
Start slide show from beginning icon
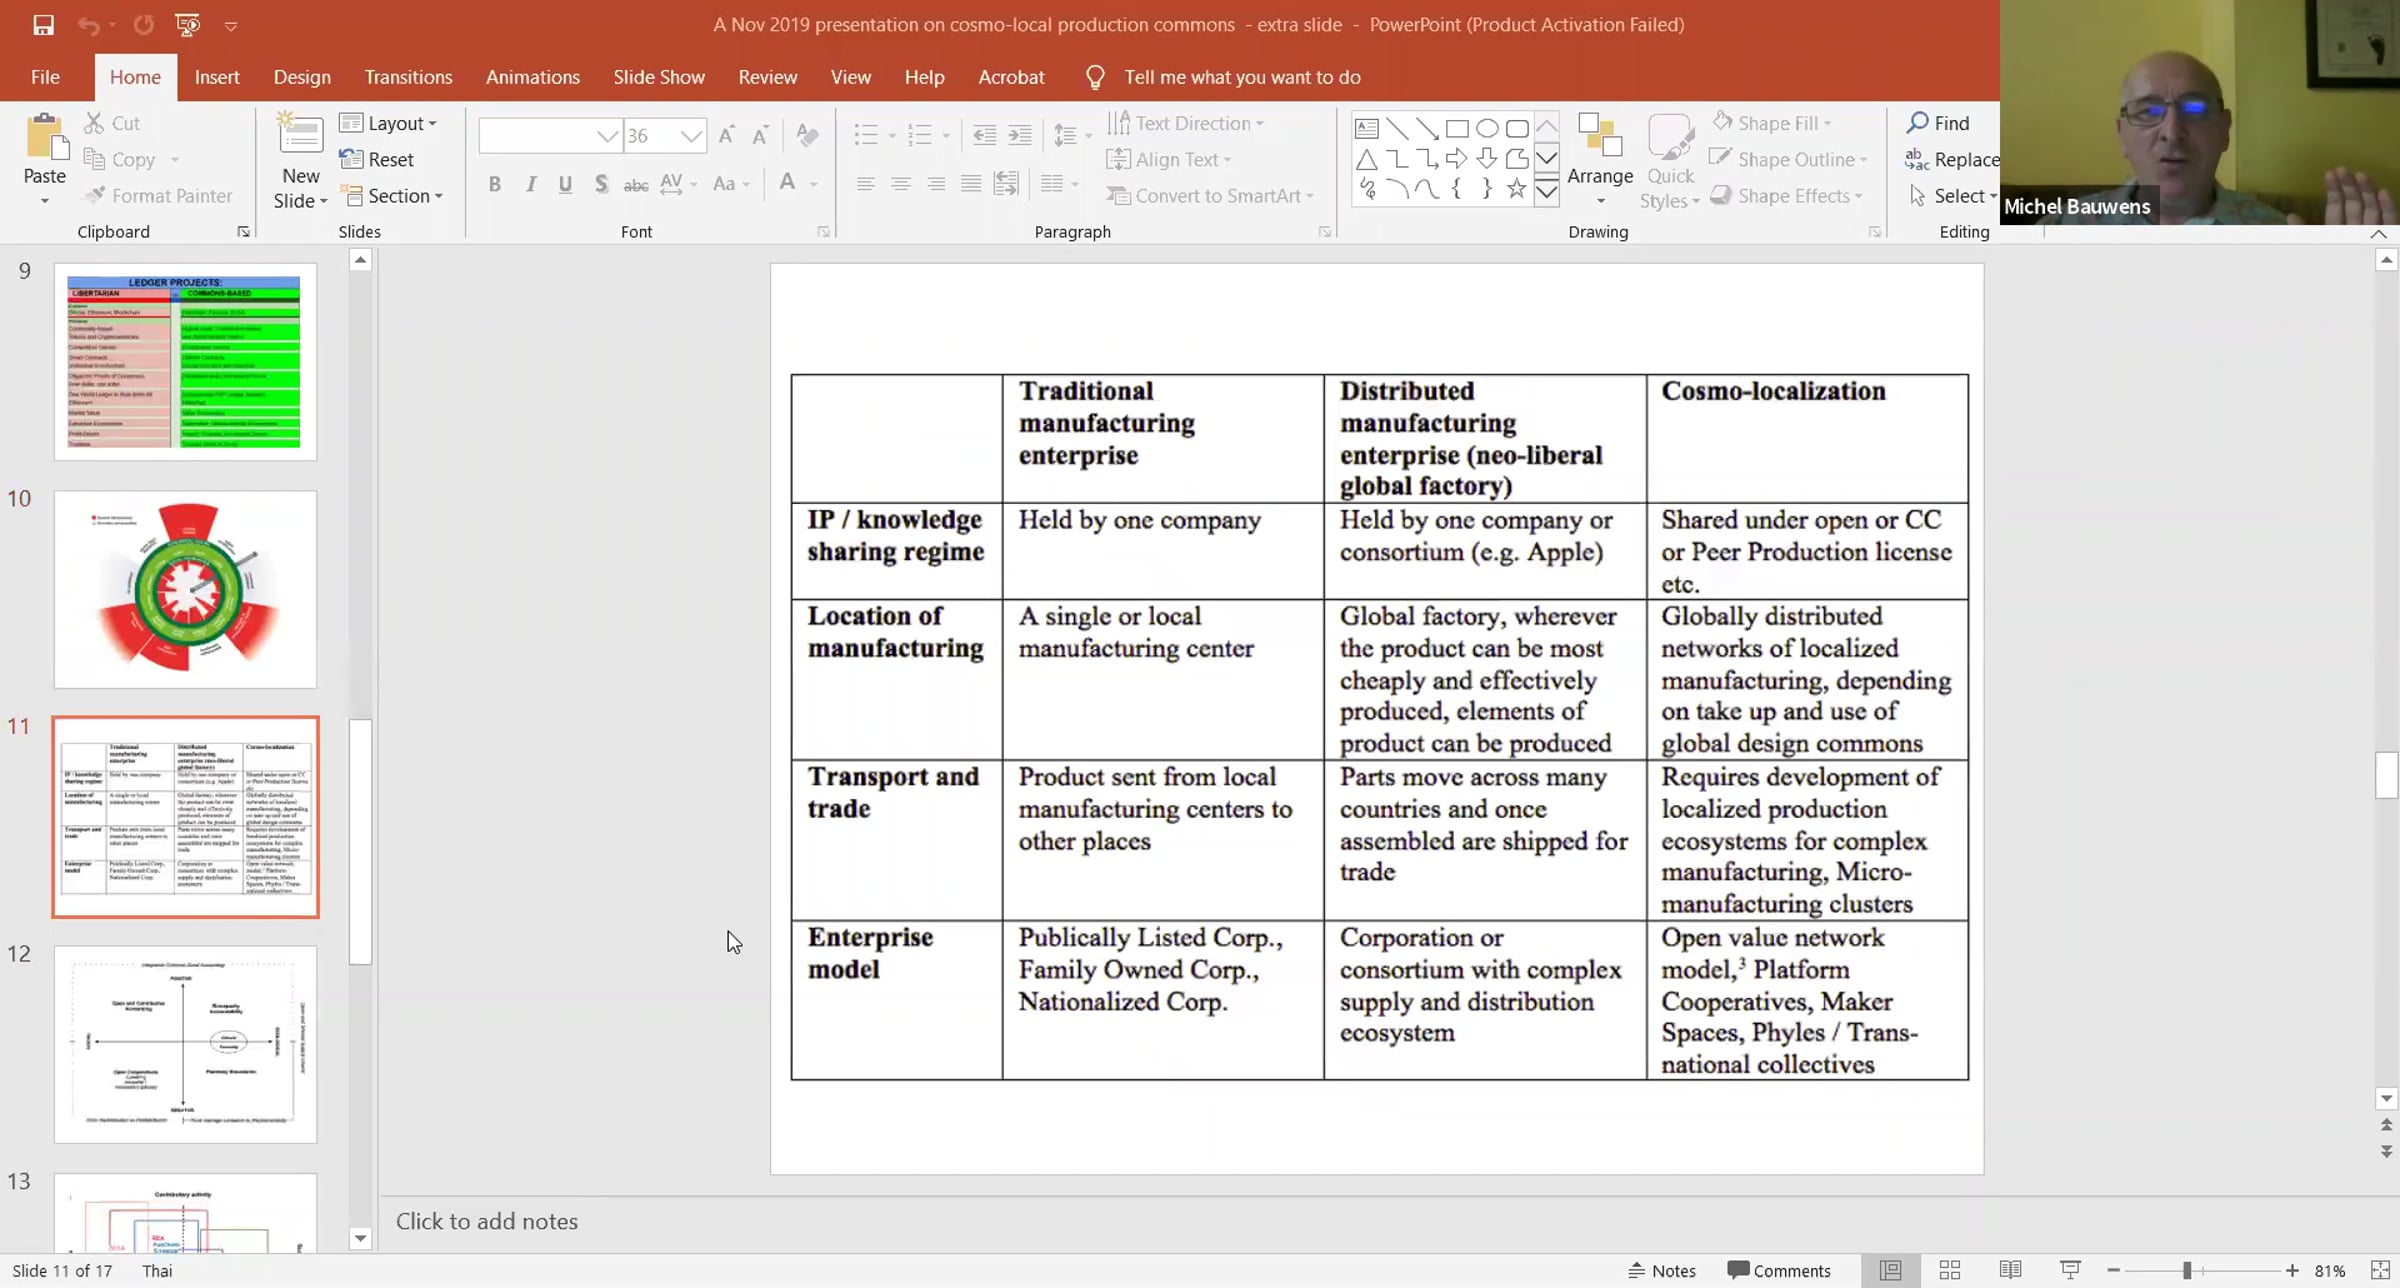[187, 25]
